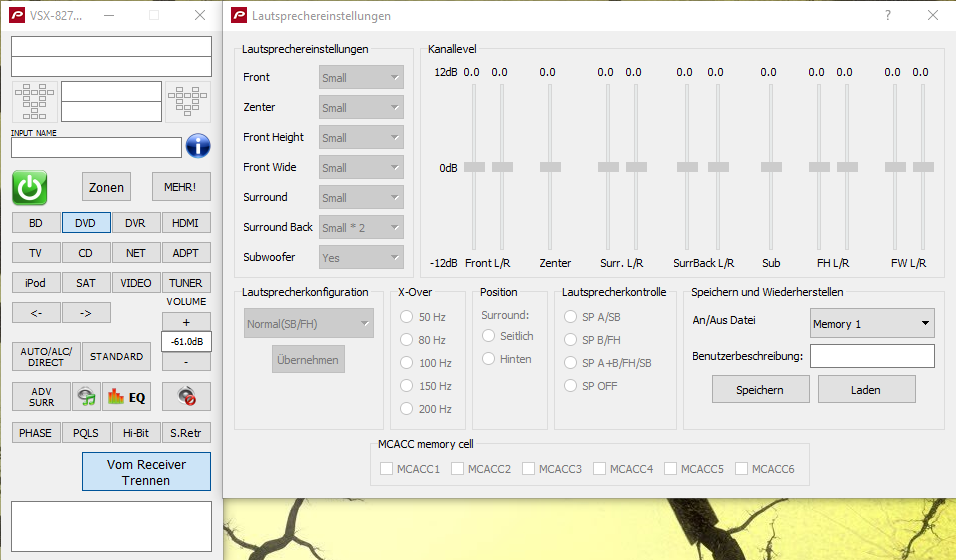Enable the MCACC1 memory cell checkbox

387,469
